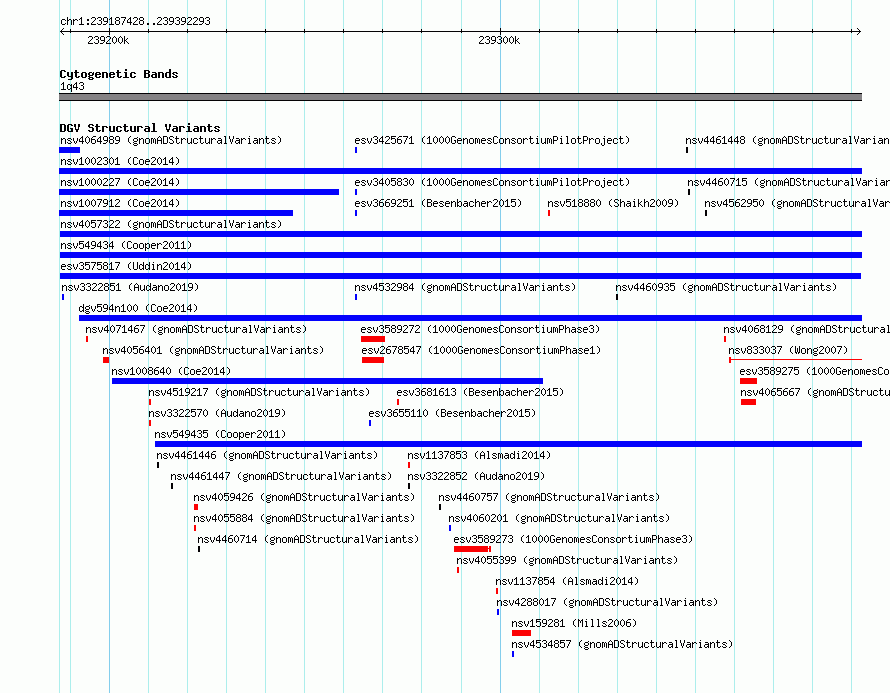Click the blue bar under nsv1002301
Screen dimensions: 890x693
click(x=460, y=171)
